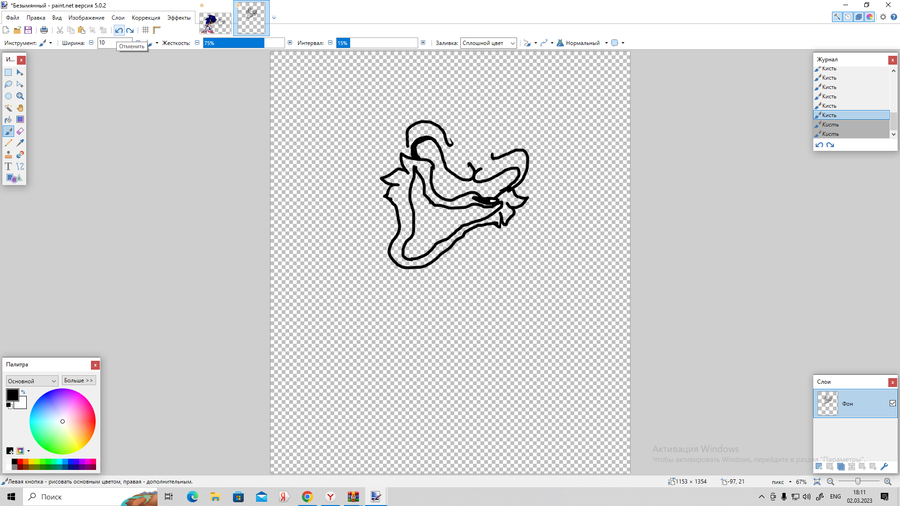Select the Move Selection tool

(20, 84)
